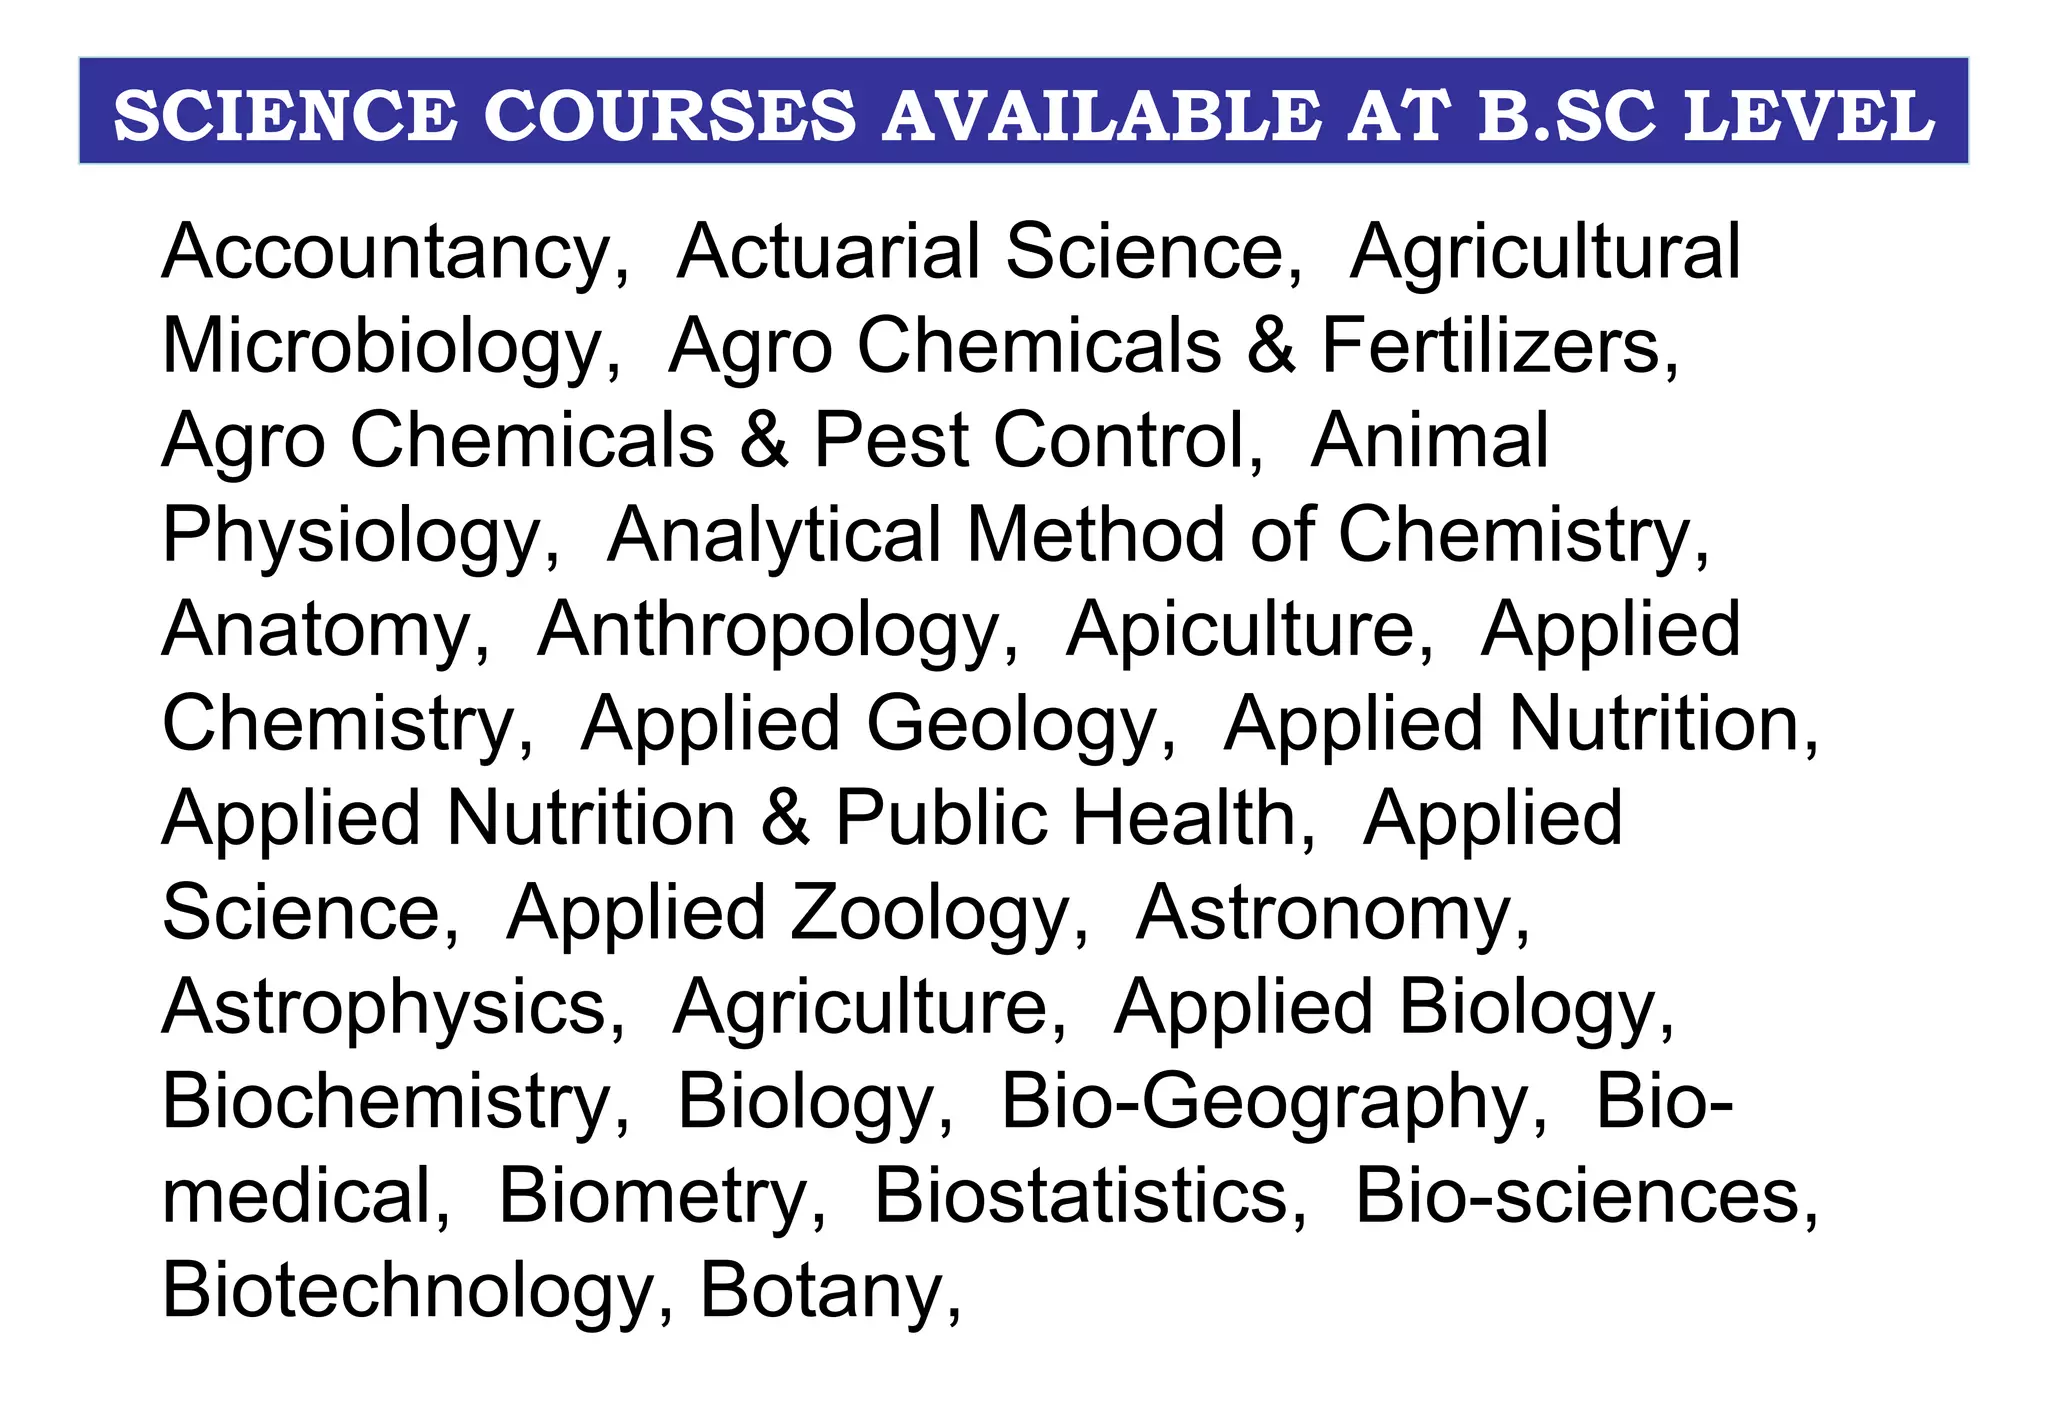Click the 'Applied Geology' text

point(870,724)
